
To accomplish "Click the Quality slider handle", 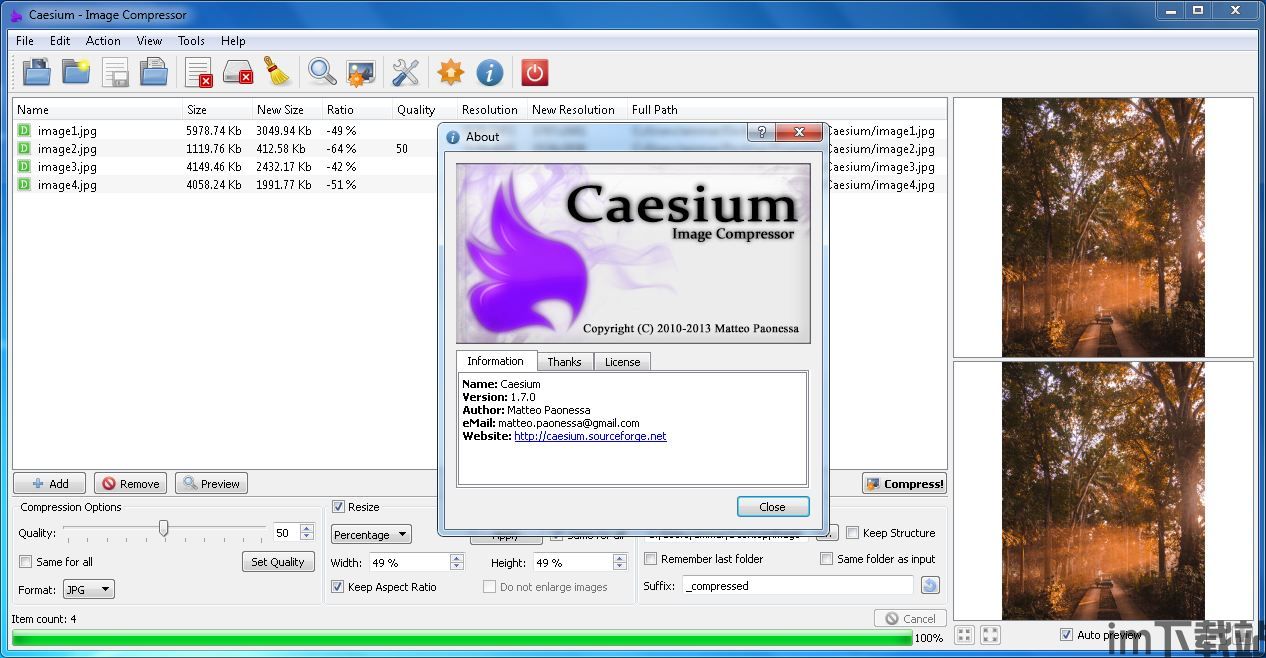I will tap(163, 529).
